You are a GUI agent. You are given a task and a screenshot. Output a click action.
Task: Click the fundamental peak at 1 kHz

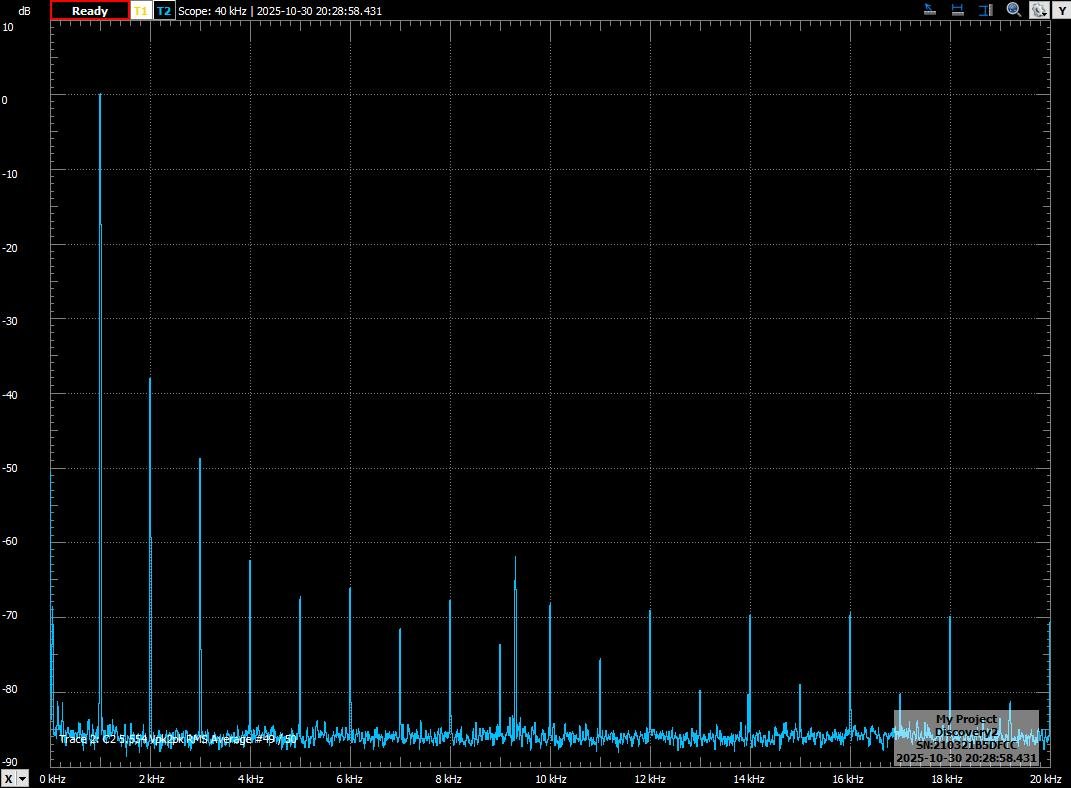pyautogui.click(x=100, y=96)
